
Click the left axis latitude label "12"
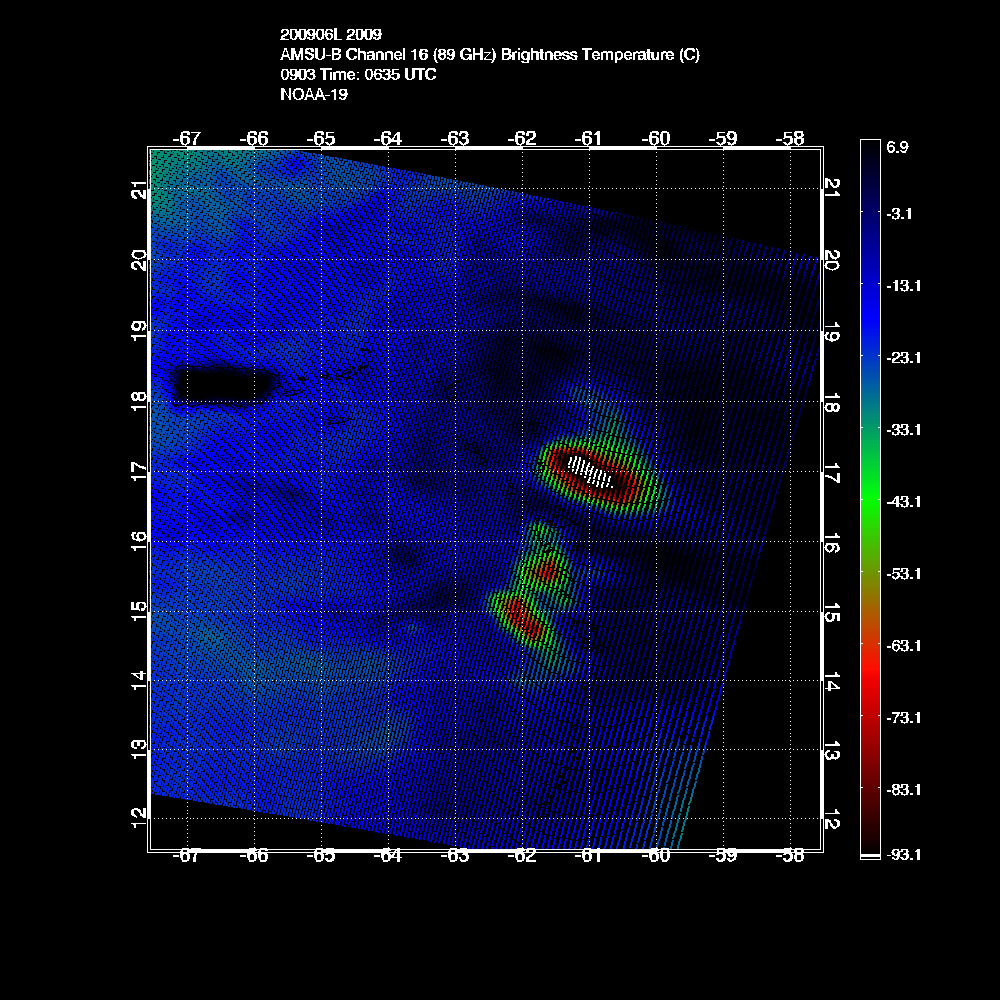(138, 818)
